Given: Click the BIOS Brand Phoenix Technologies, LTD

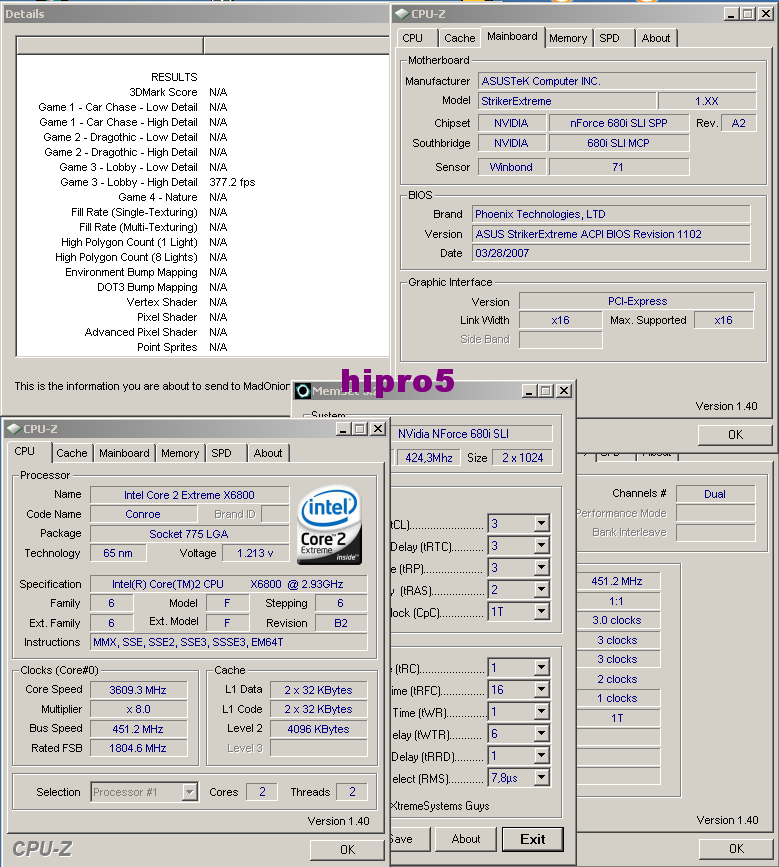Looking at the screenshot, I should coord(611,214).
